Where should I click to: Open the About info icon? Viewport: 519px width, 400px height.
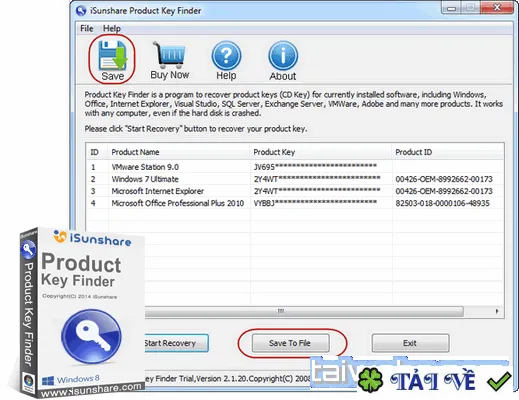tap(283, 56)
